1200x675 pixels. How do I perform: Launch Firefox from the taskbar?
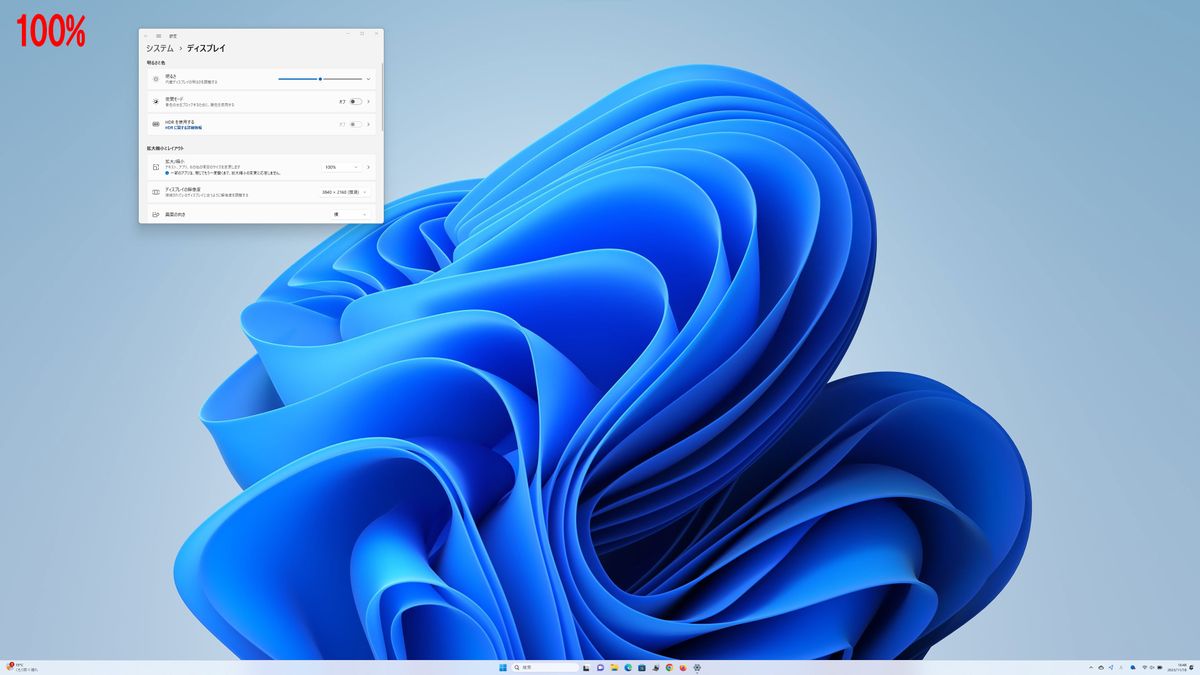click(683, 667)
